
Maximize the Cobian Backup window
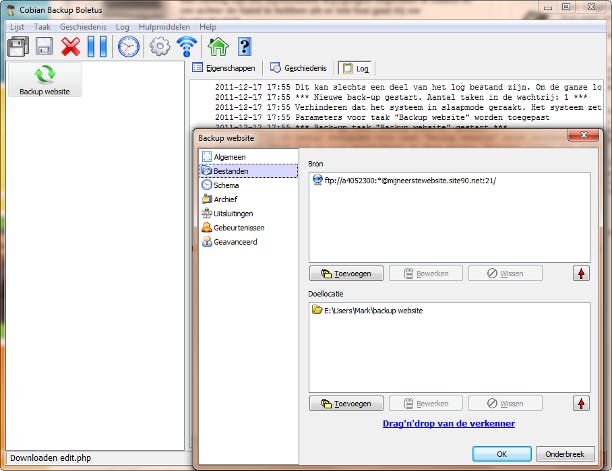(566, 7)
